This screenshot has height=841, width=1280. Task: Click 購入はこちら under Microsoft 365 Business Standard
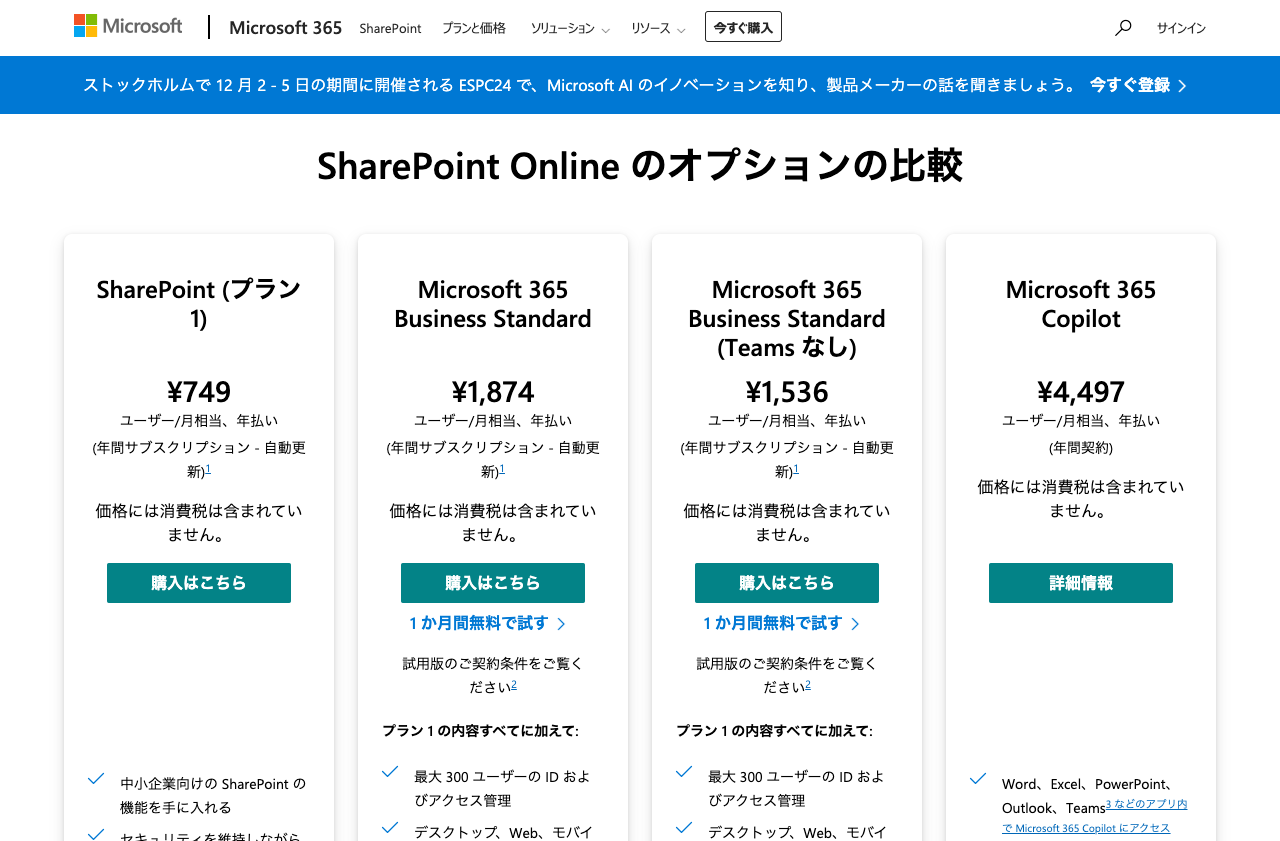pyautogui.click(x=492, y=583)
